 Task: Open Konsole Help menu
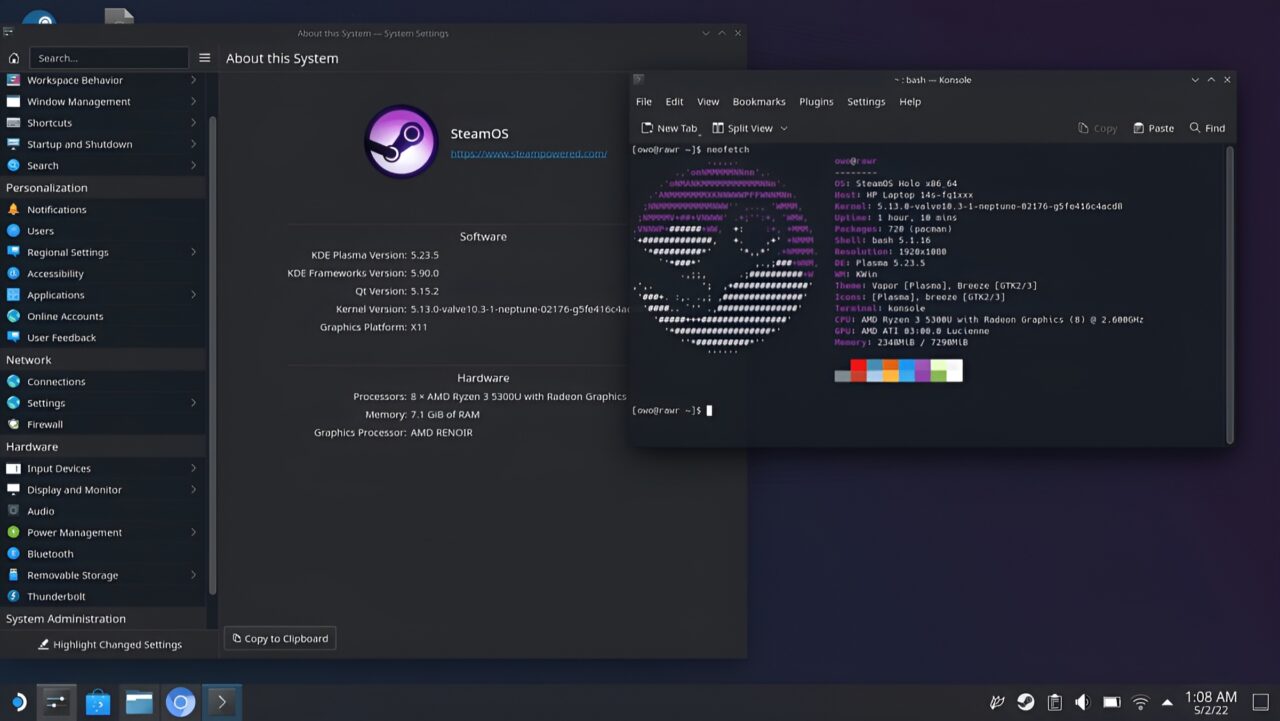tap(910, 102)
